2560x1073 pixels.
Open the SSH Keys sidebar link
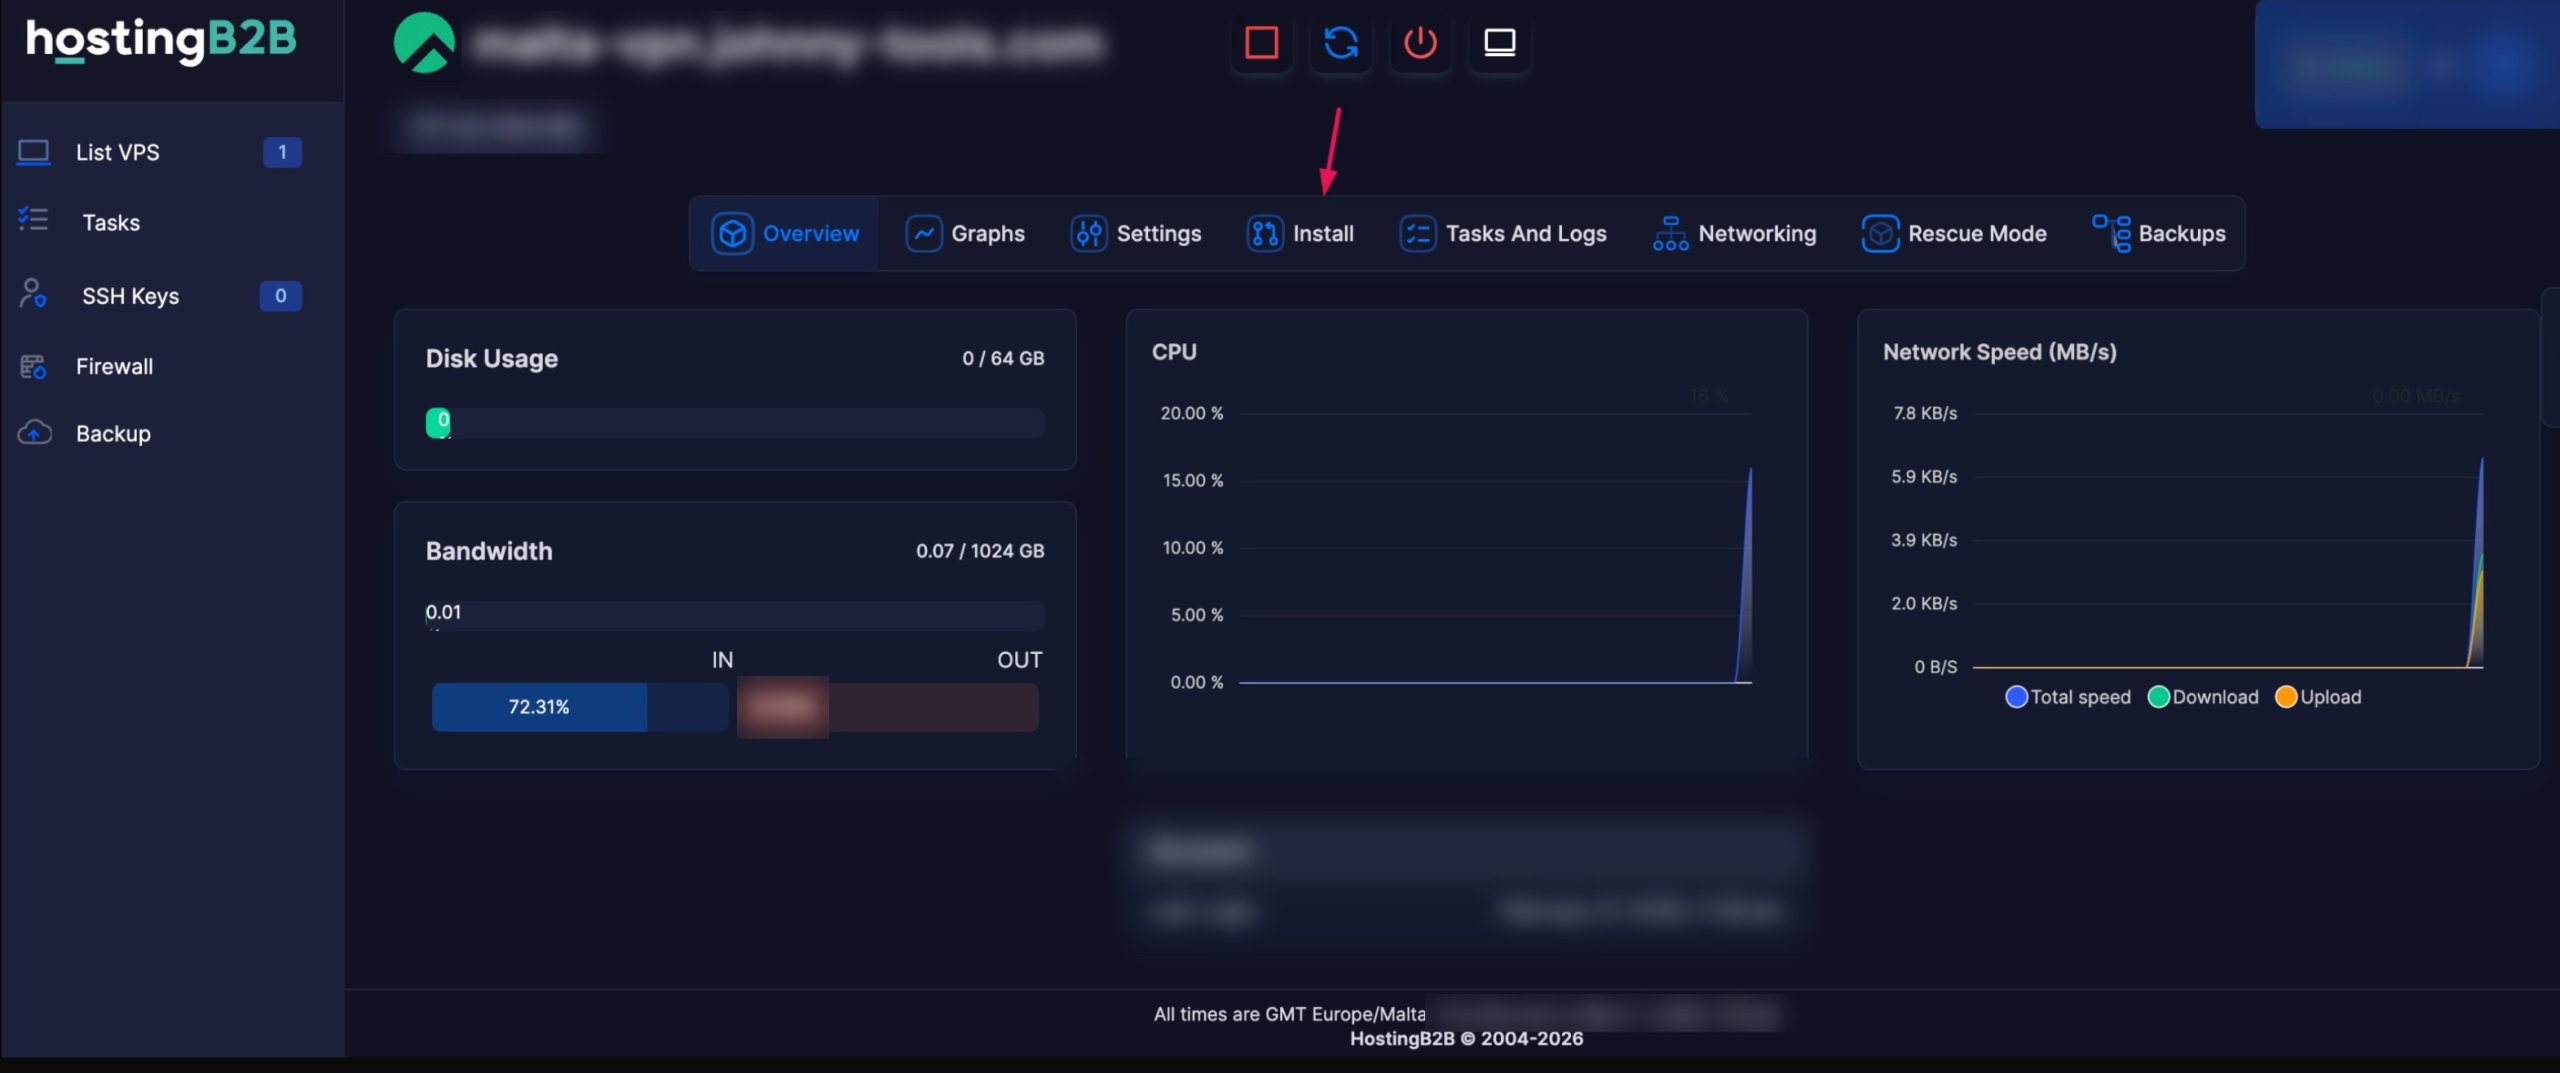(x=130, y=296)
